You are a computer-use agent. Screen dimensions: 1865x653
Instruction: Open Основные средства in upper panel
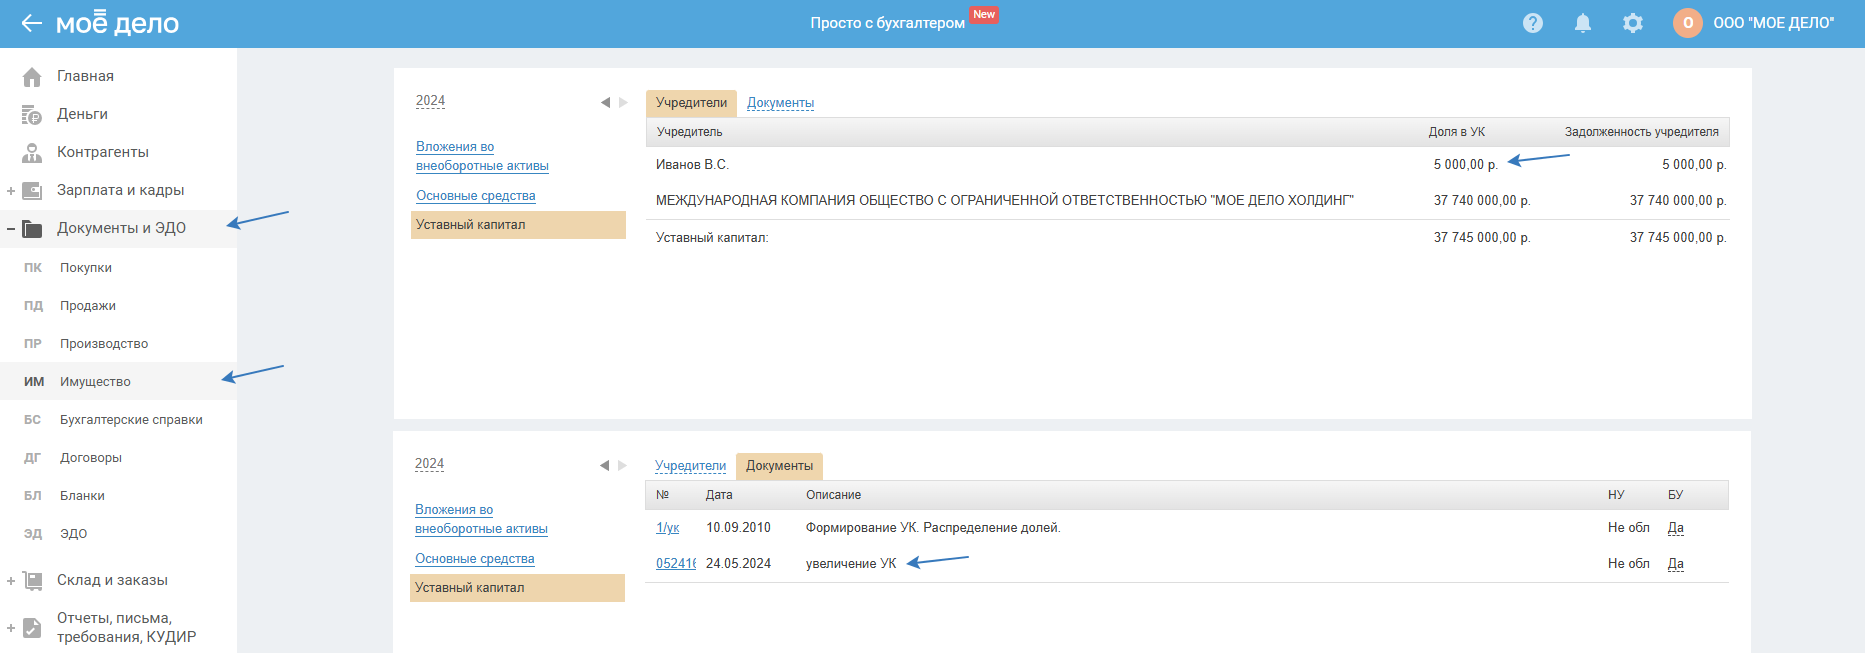(476, 196)
